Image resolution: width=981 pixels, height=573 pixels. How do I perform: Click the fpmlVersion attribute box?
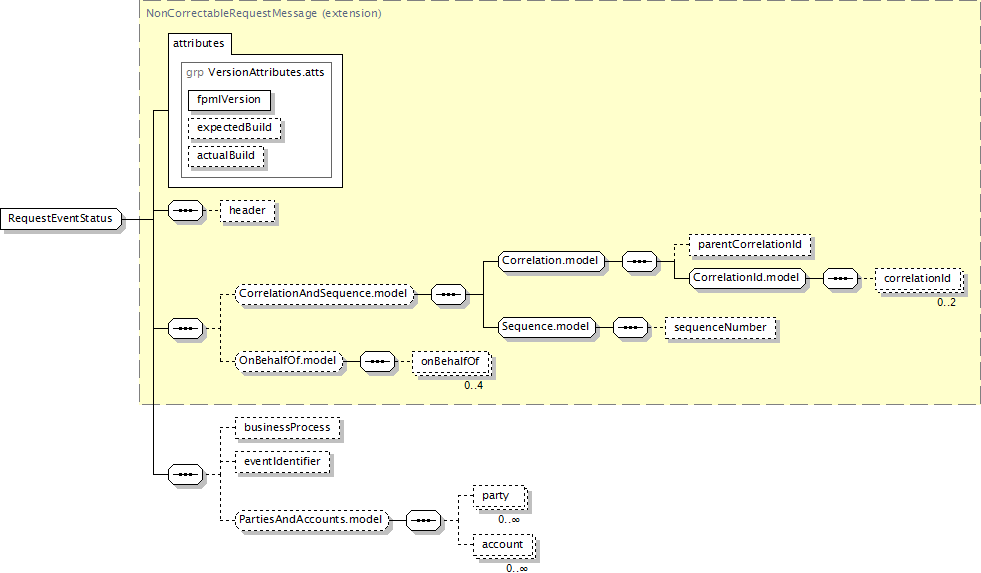(x=229, y=100)
